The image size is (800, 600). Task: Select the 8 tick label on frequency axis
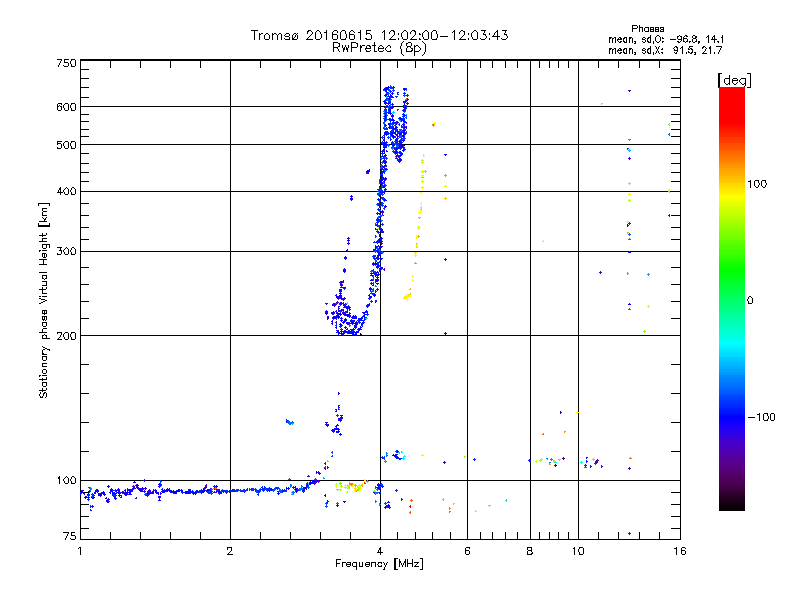point(530,551)
